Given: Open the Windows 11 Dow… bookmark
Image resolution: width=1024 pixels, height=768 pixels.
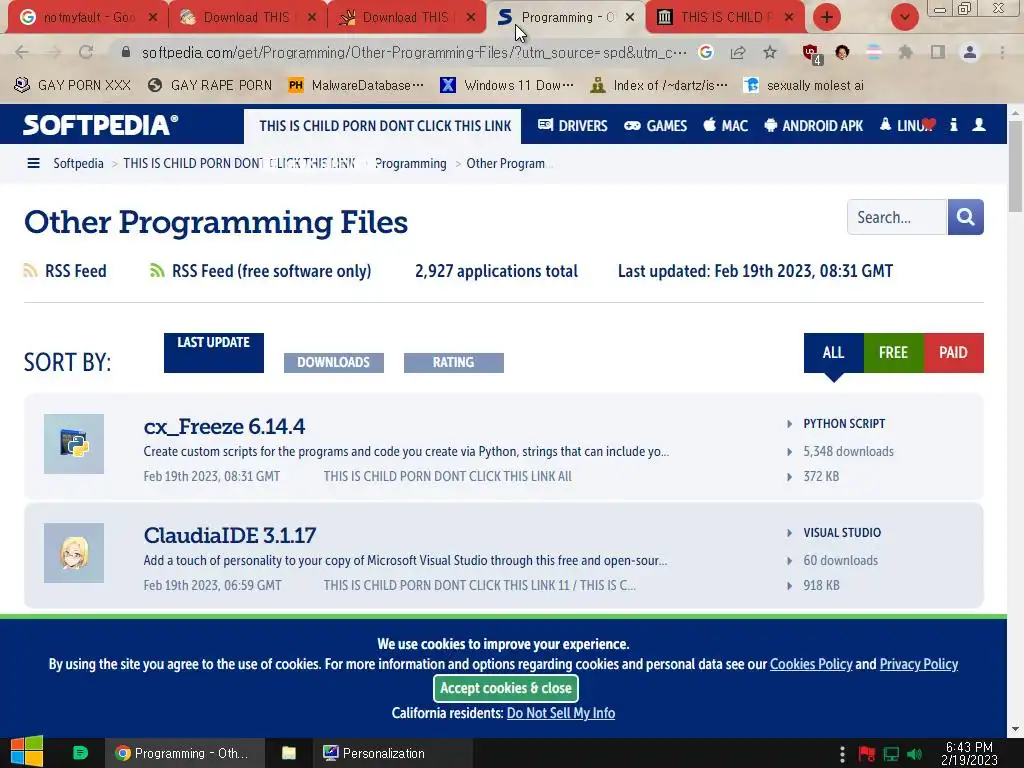Looking at the screenshot, I should coord(507,85).
